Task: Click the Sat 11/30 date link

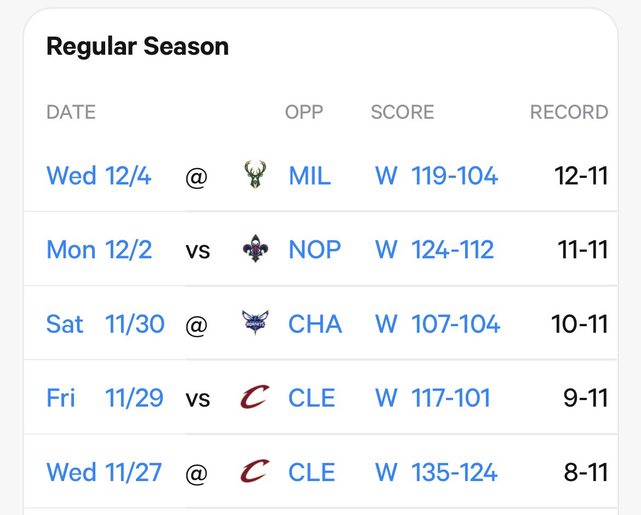Action: 105,323
